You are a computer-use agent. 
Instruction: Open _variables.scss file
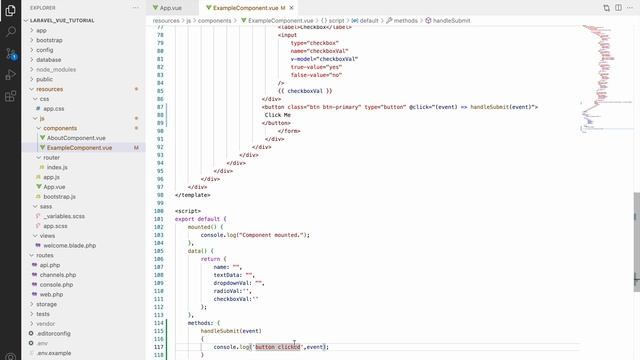coord(64,216)
